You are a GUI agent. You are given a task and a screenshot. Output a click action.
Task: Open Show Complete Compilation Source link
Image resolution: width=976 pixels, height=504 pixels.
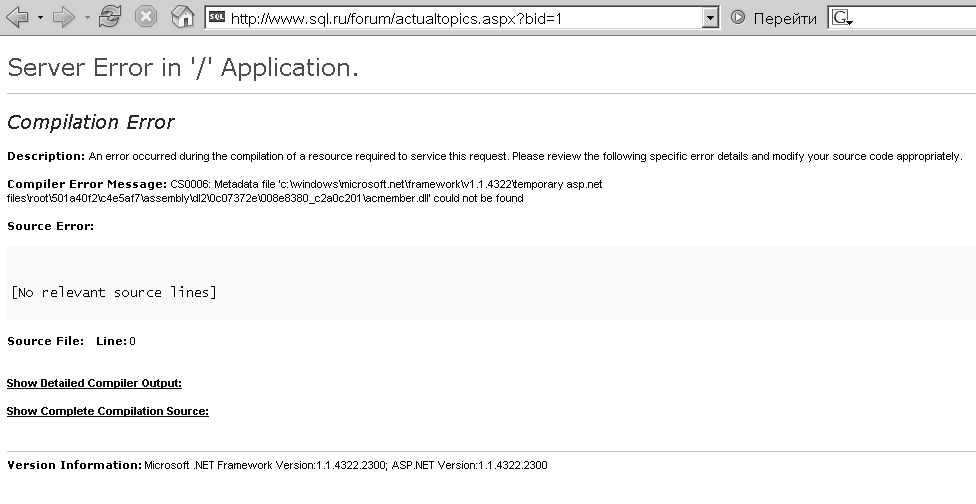coord(107,411)
